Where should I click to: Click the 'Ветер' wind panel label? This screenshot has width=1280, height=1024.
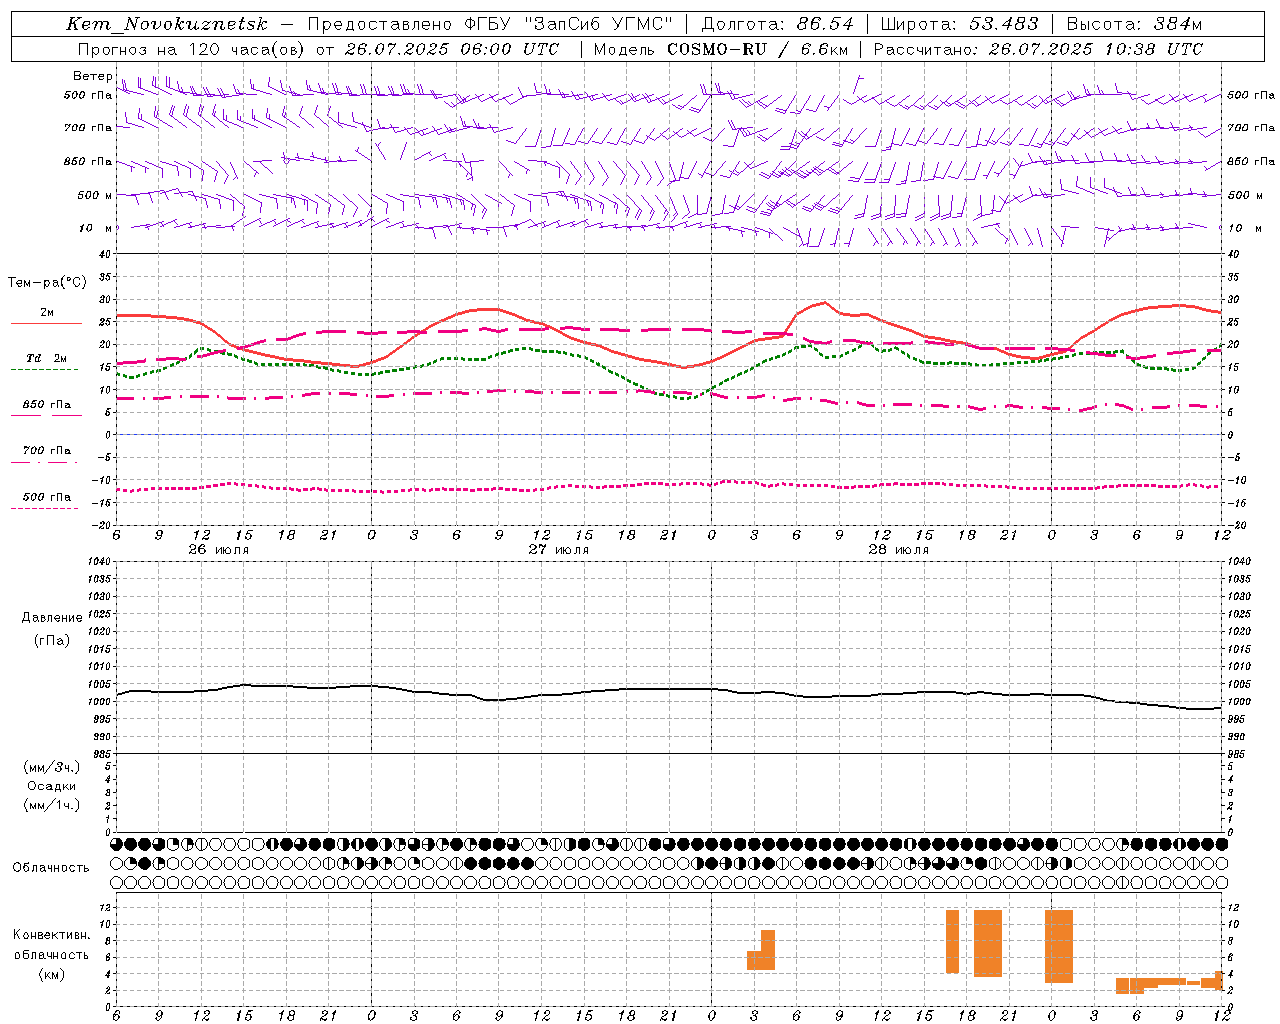(x=92, y=76)
